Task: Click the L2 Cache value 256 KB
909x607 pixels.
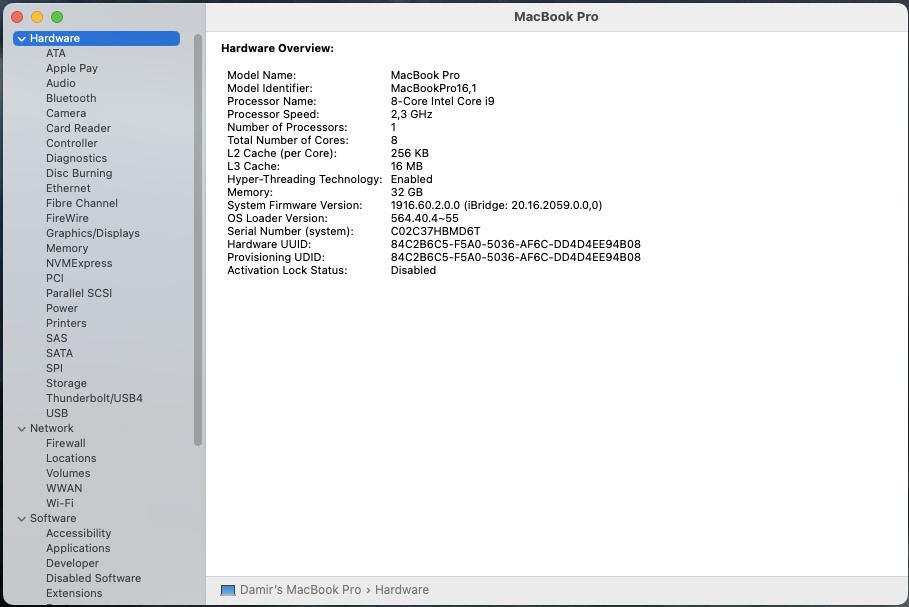Action: pos(409,153)
